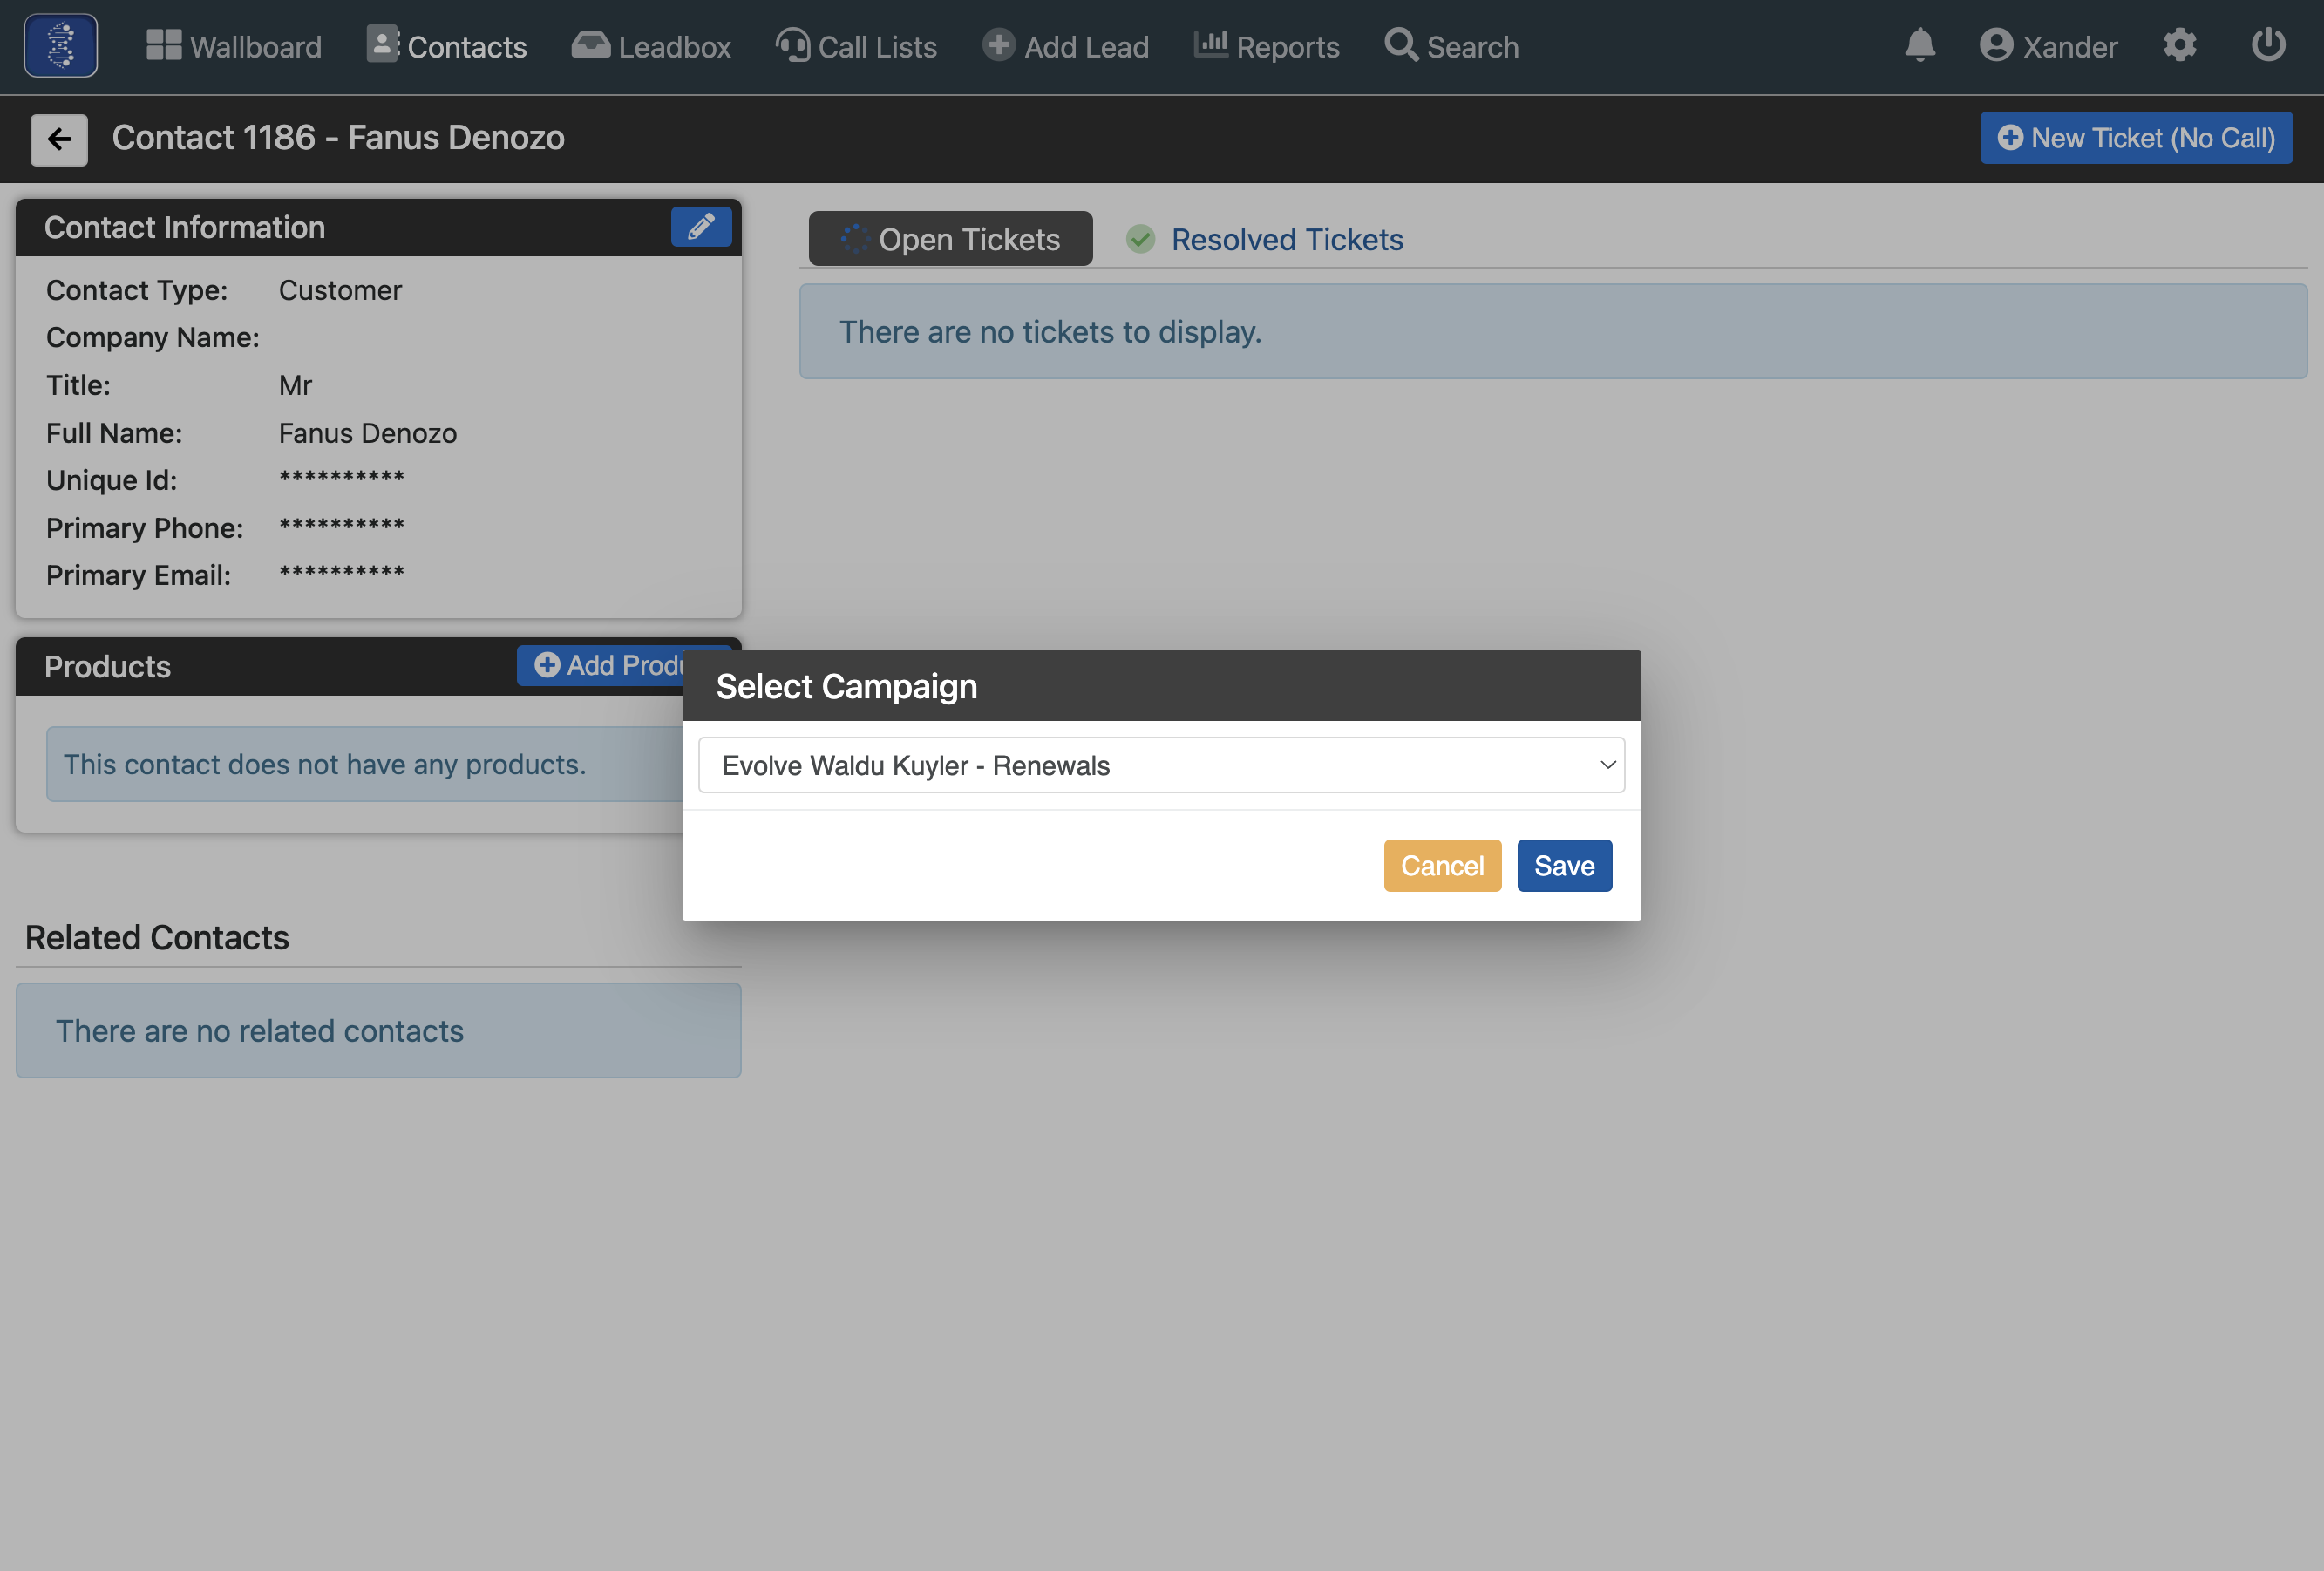The width and height of the screenshot is (2324, 1571).
Task: Click Add Lead in the navbar
Action: (1066, 46)
